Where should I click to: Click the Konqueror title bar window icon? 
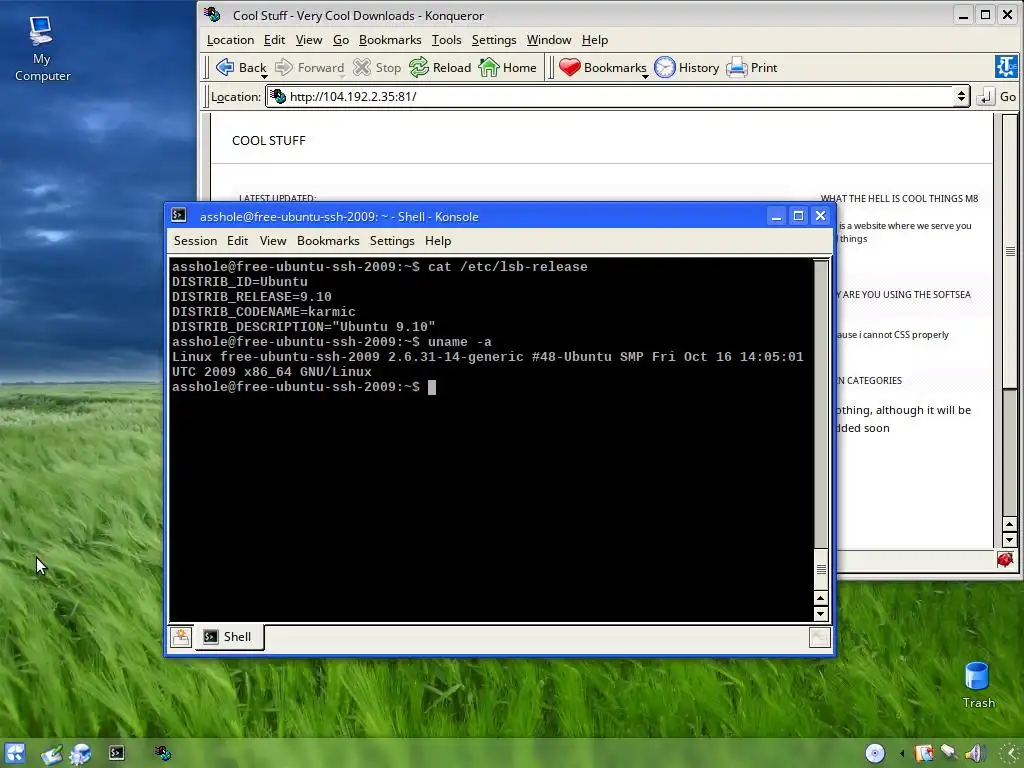(x=212, y=14)
